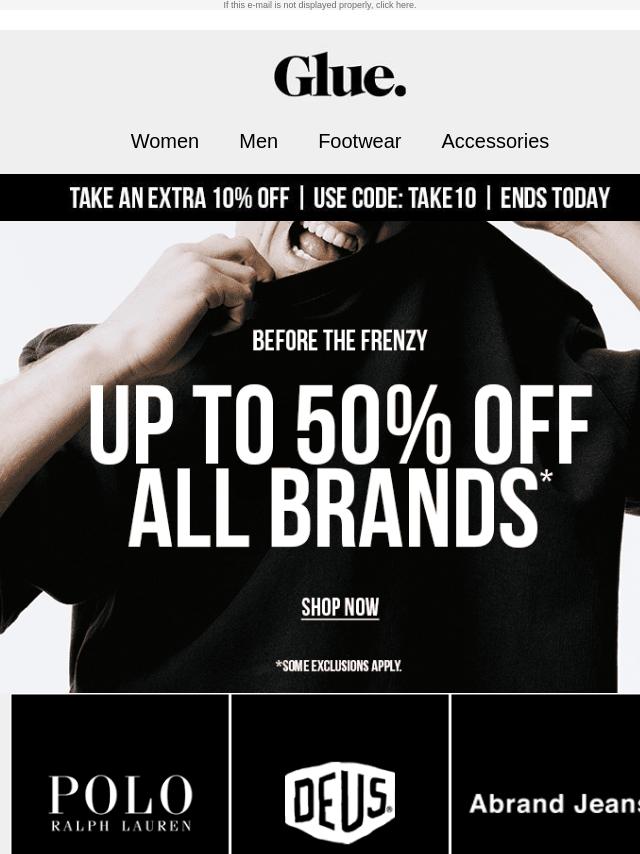Select the Abrand Jeans brand tile
Image resolution: width=640 pixels, height=854 pixels.
coord(546,774)
